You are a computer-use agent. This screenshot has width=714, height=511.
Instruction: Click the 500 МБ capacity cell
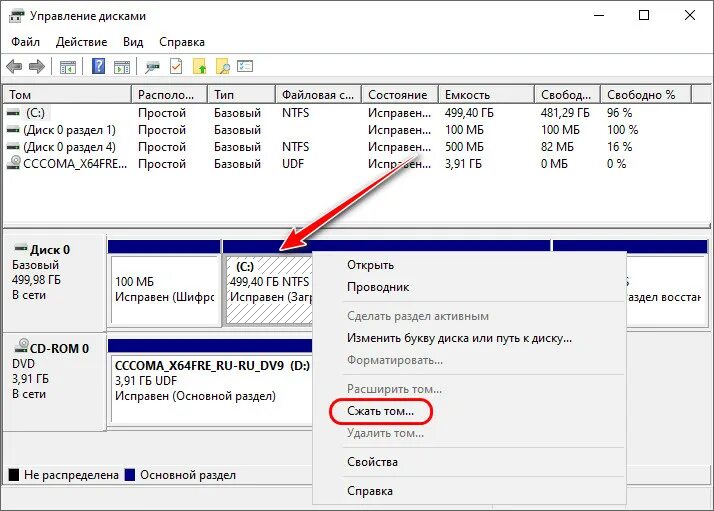click(x=464, y=147)
